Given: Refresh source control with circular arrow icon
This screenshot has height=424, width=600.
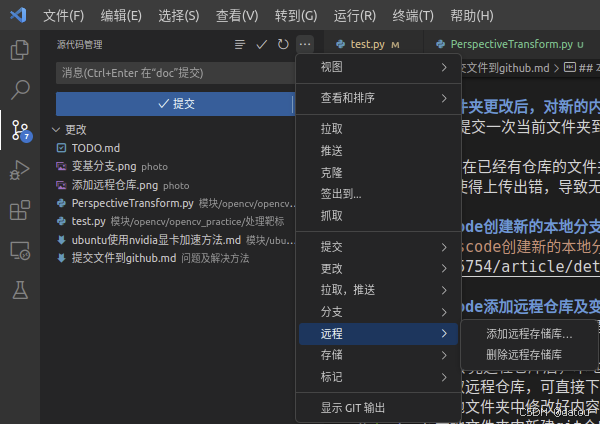Looking at the screenshot, I should click(283, 44).
